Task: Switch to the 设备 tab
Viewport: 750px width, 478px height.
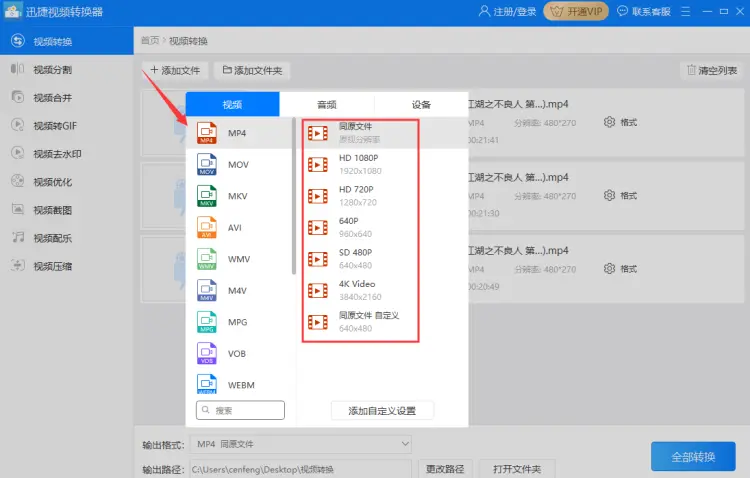Action: [x=421, y=104]
